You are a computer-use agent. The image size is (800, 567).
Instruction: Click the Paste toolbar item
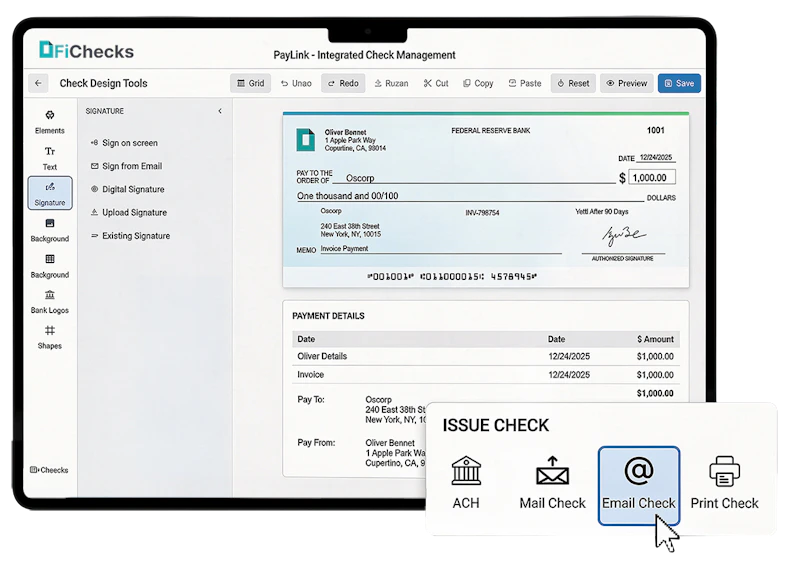pyautogui.click(x=524, y=83)
